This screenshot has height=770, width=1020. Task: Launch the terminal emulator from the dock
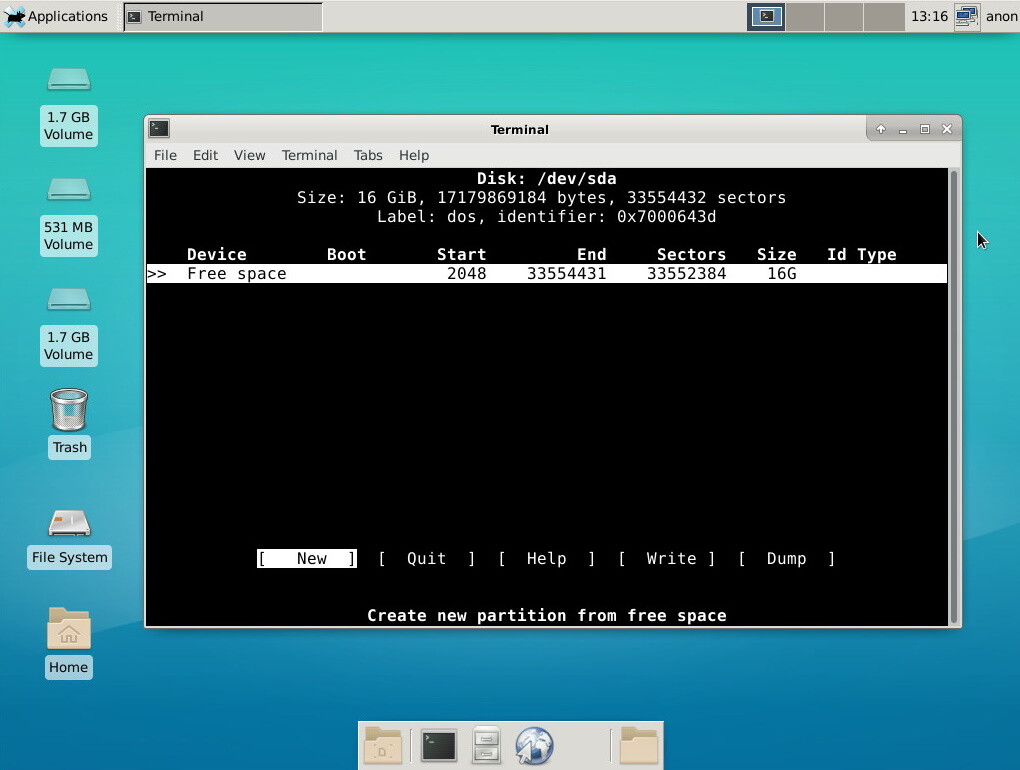[x=439, y=746]
